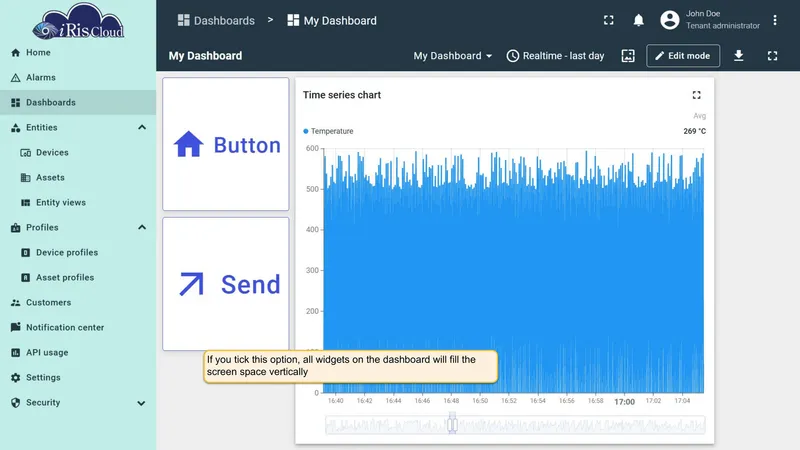This screenshot has width=800, height=450.
Task: Collapse the Entities section chevron
Action: 142,128
